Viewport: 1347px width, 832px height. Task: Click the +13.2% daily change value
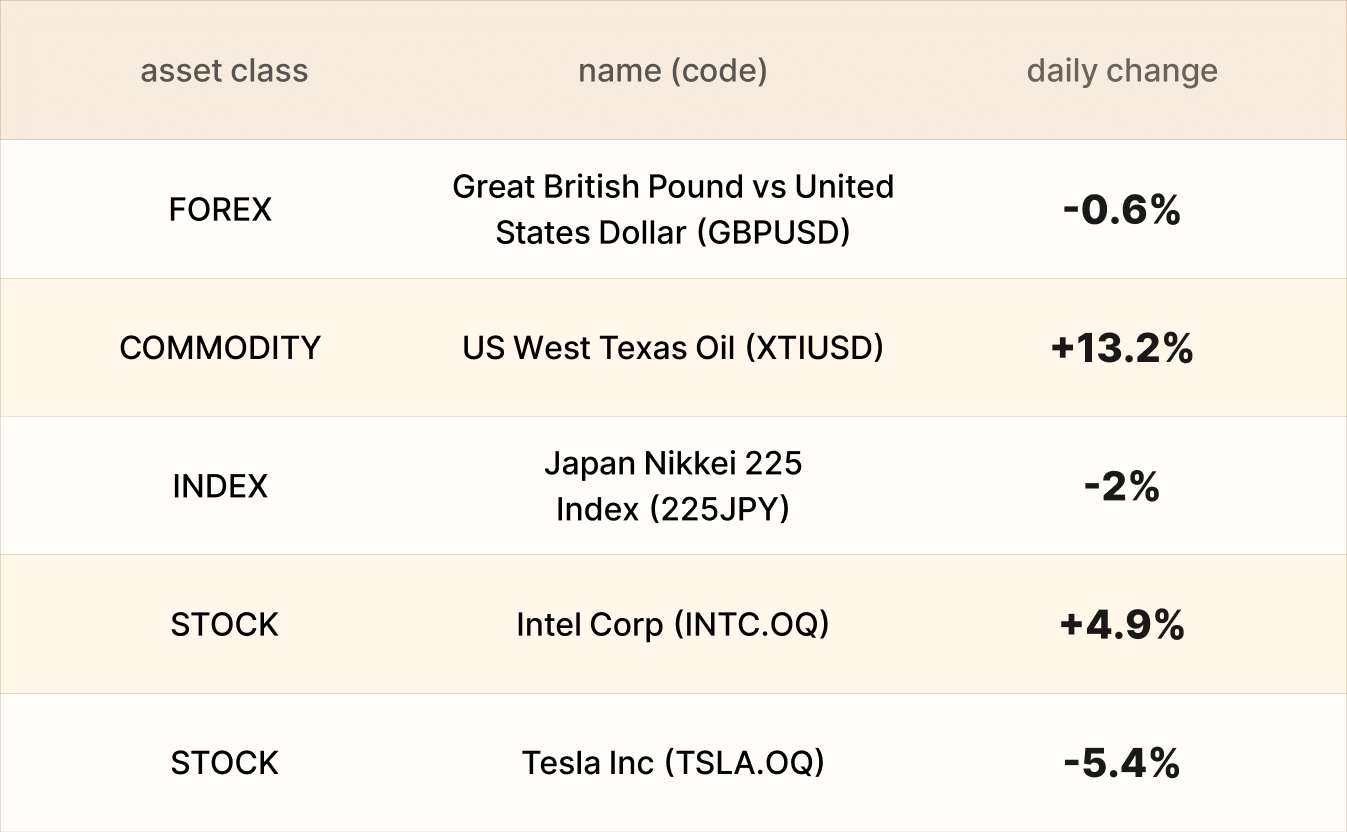(1122, 348)
